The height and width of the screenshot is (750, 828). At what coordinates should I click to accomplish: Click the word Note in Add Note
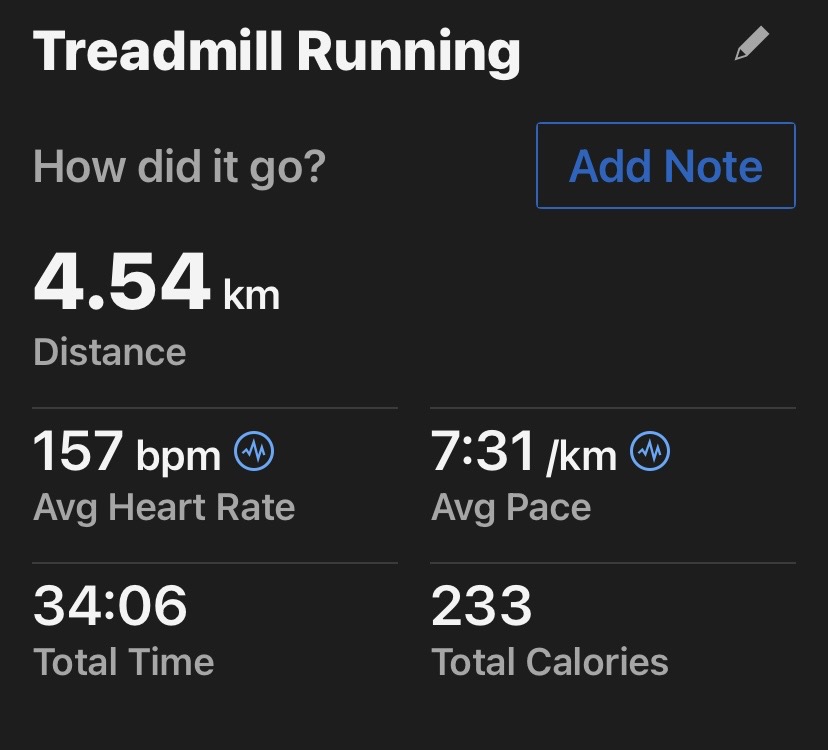point(715,166)
